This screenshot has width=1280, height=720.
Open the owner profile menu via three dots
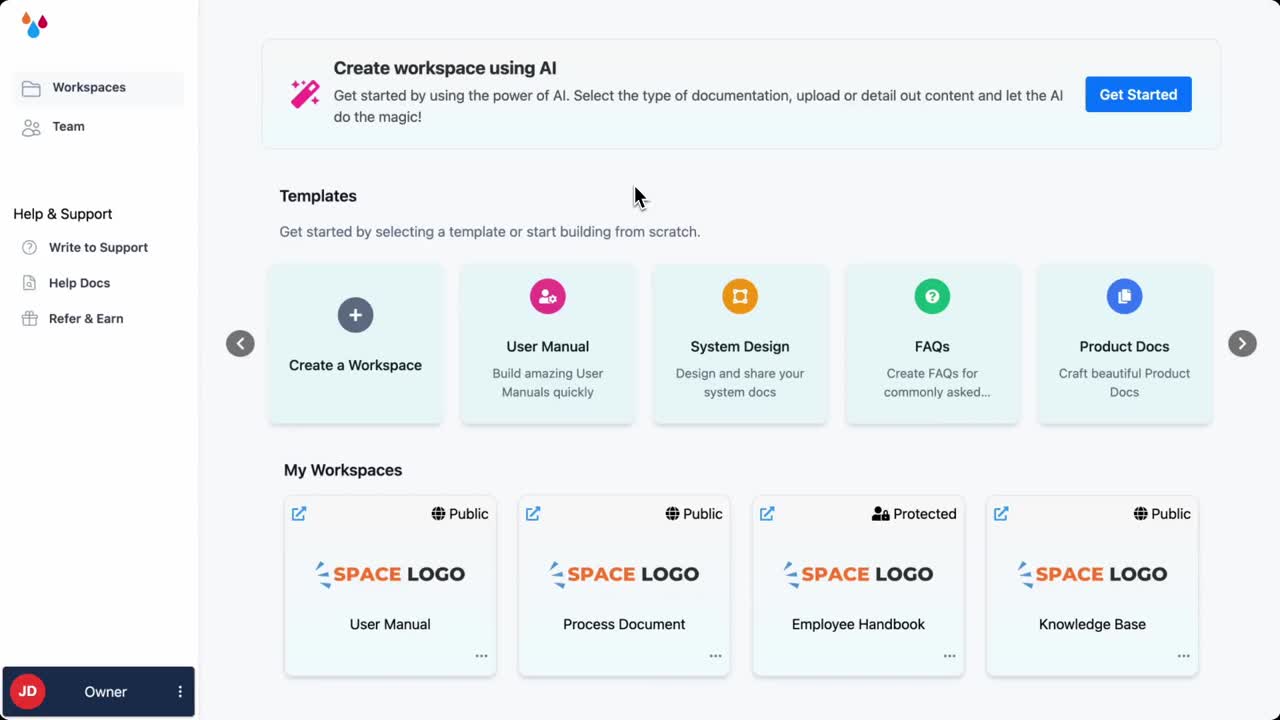point(179,691)
